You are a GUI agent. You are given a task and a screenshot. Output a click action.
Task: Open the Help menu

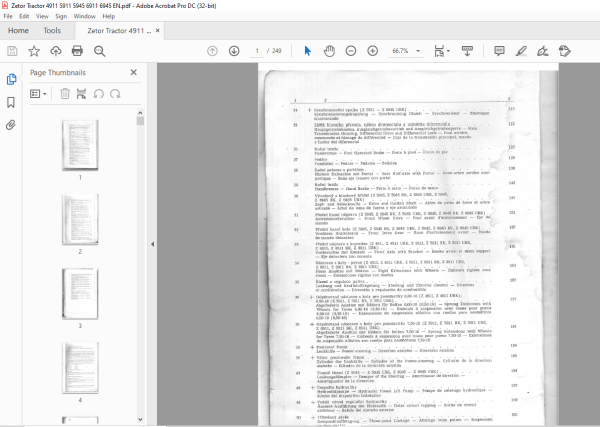[109, 16]
